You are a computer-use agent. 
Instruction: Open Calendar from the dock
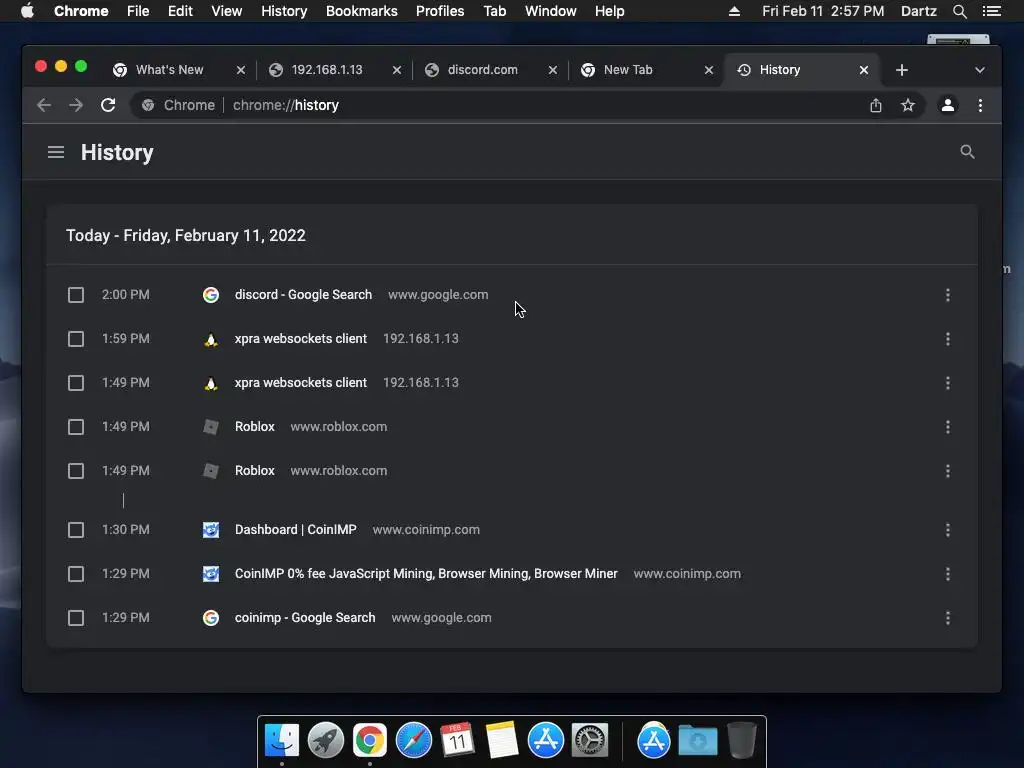point(457,740)
